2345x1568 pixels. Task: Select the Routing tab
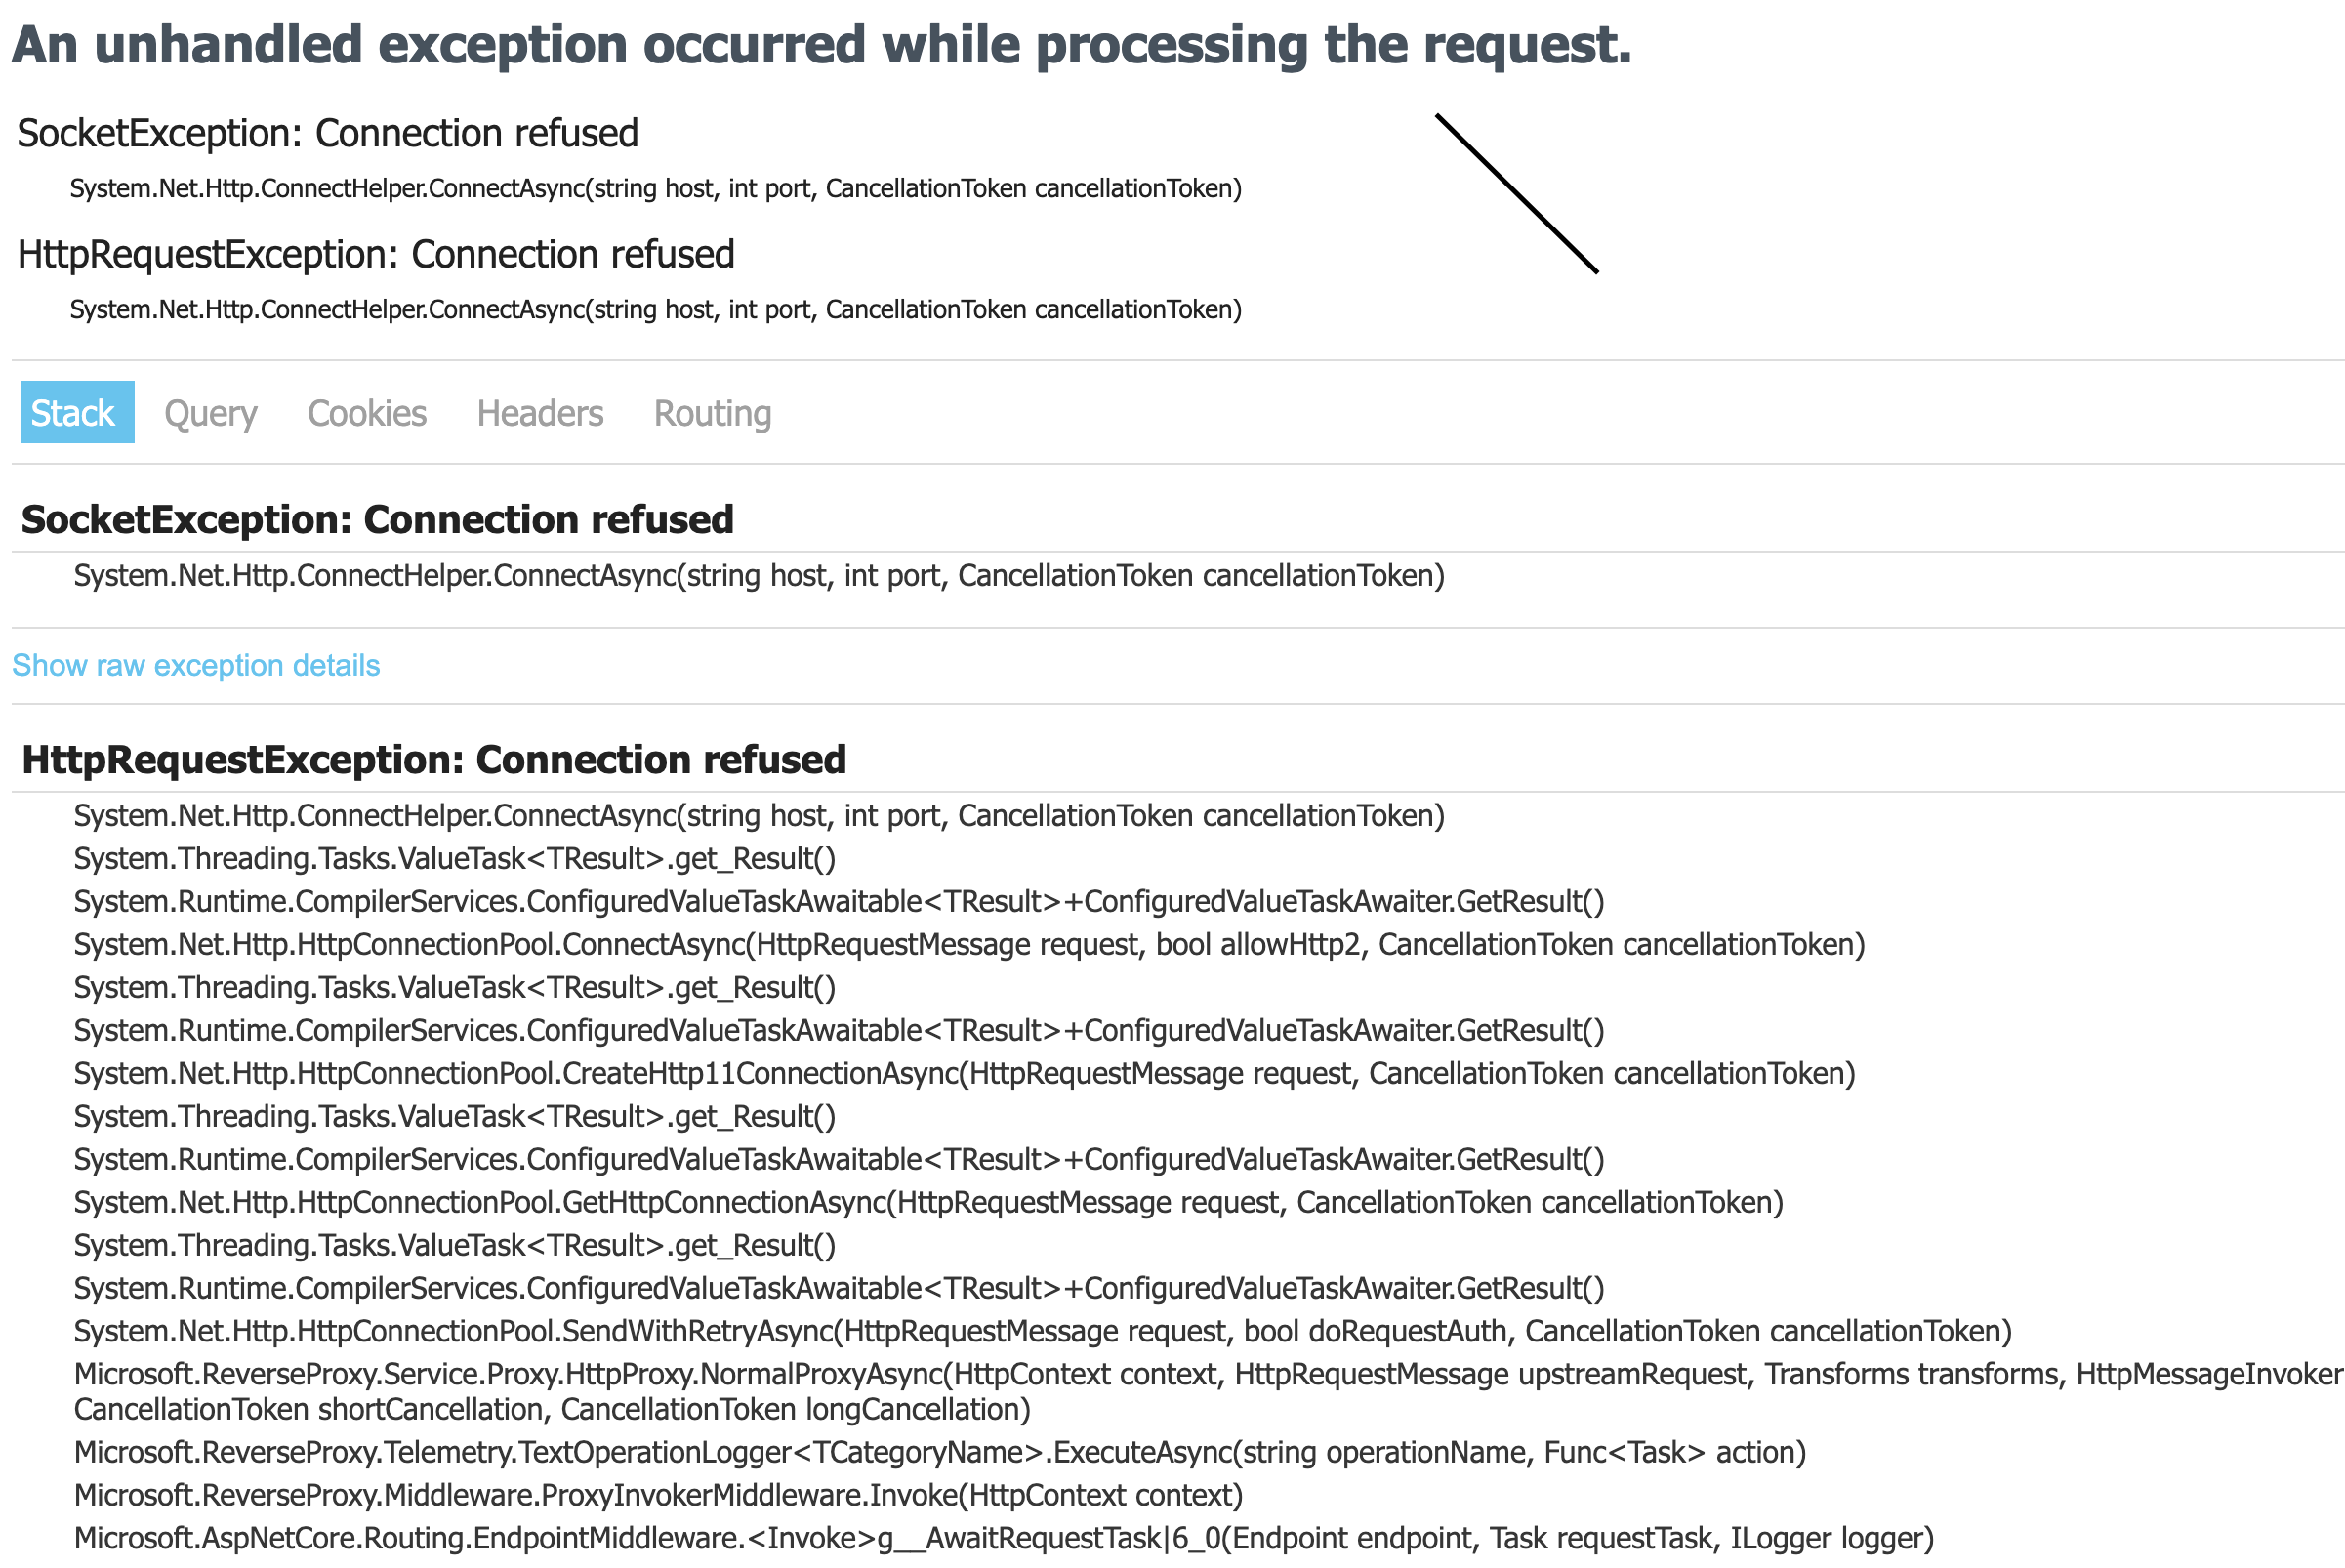coord(712,413)
